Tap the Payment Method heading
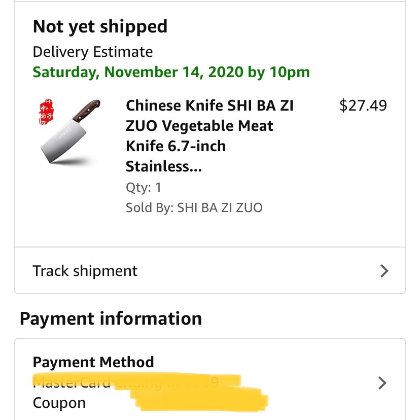 93,362
